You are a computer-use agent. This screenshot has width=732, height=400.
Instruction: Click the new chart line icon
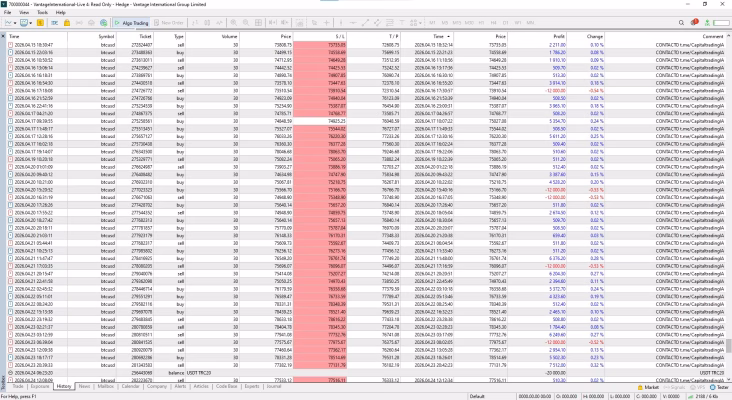pyautogui.click(x=8, y=22)
